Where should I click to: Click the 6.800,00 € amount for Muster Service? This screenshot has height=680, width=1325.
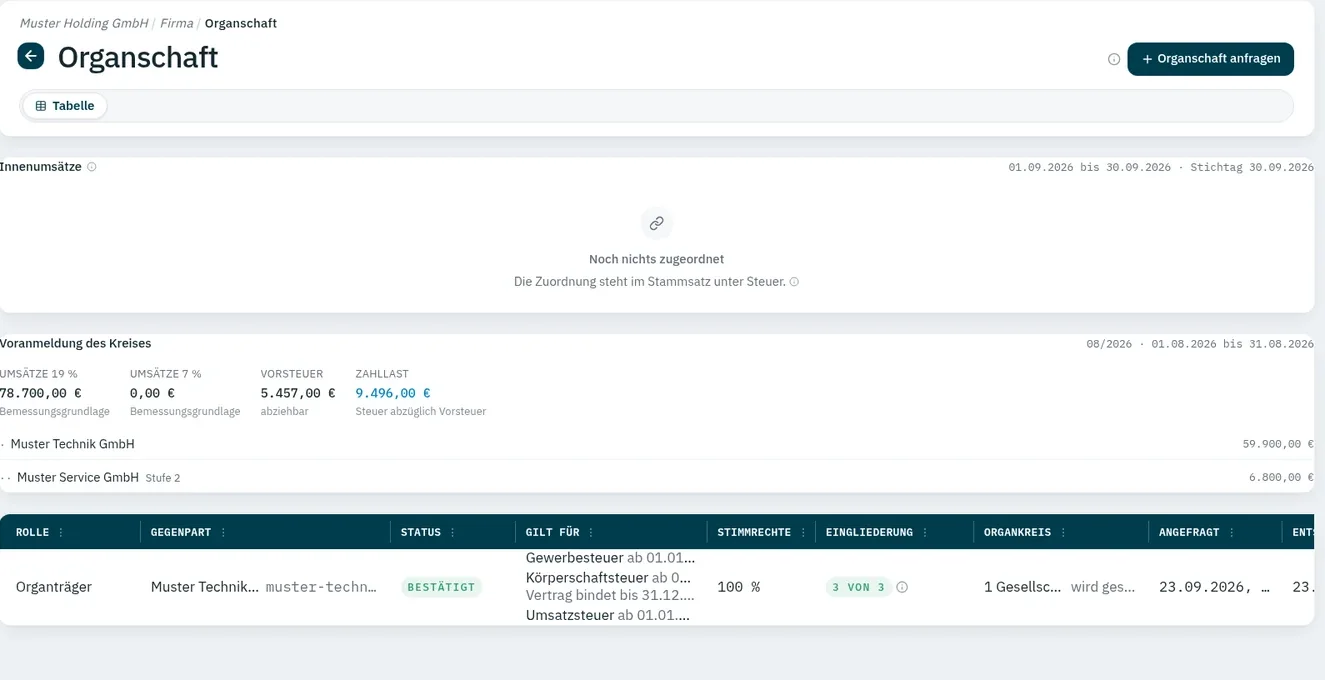[1281, 478]
